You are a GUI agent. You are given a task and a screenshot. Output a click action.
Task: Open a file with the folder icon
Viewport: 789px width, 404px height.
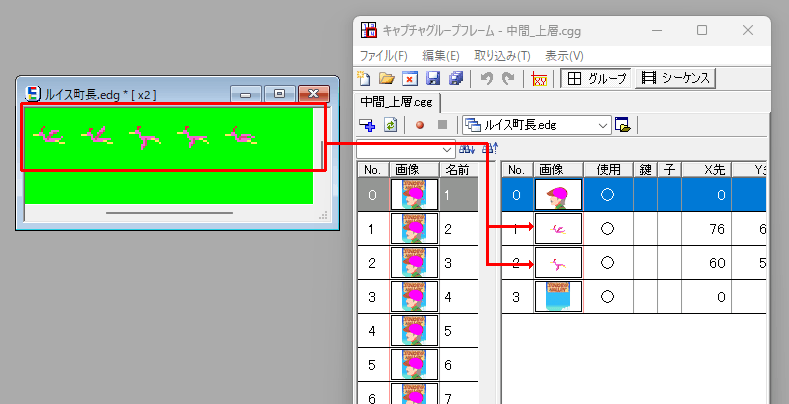(x=386, y=78)
